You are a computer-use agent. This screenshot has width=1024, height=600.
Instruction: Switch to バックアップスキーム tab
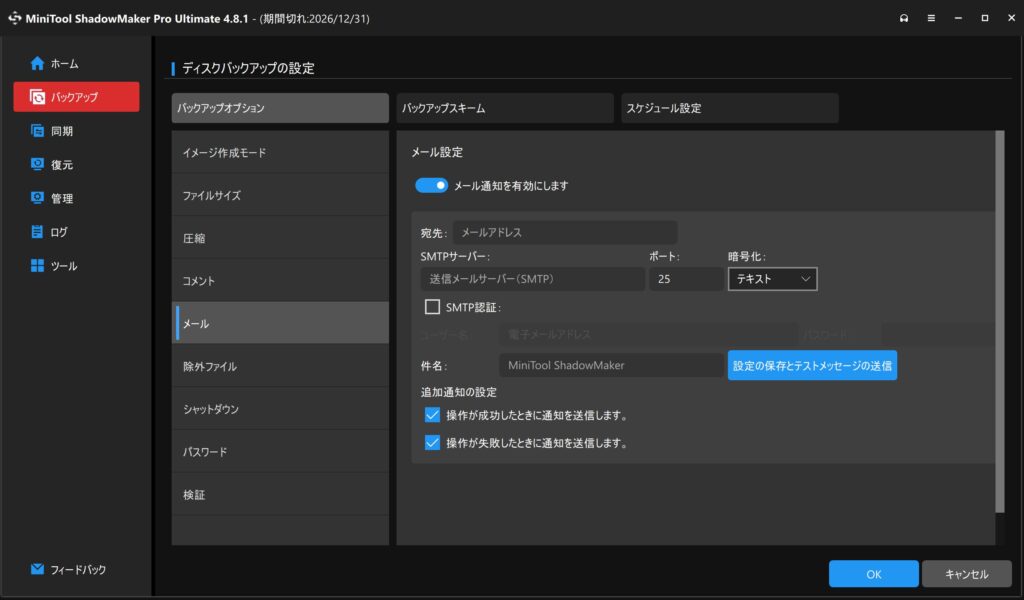[505, 108]
